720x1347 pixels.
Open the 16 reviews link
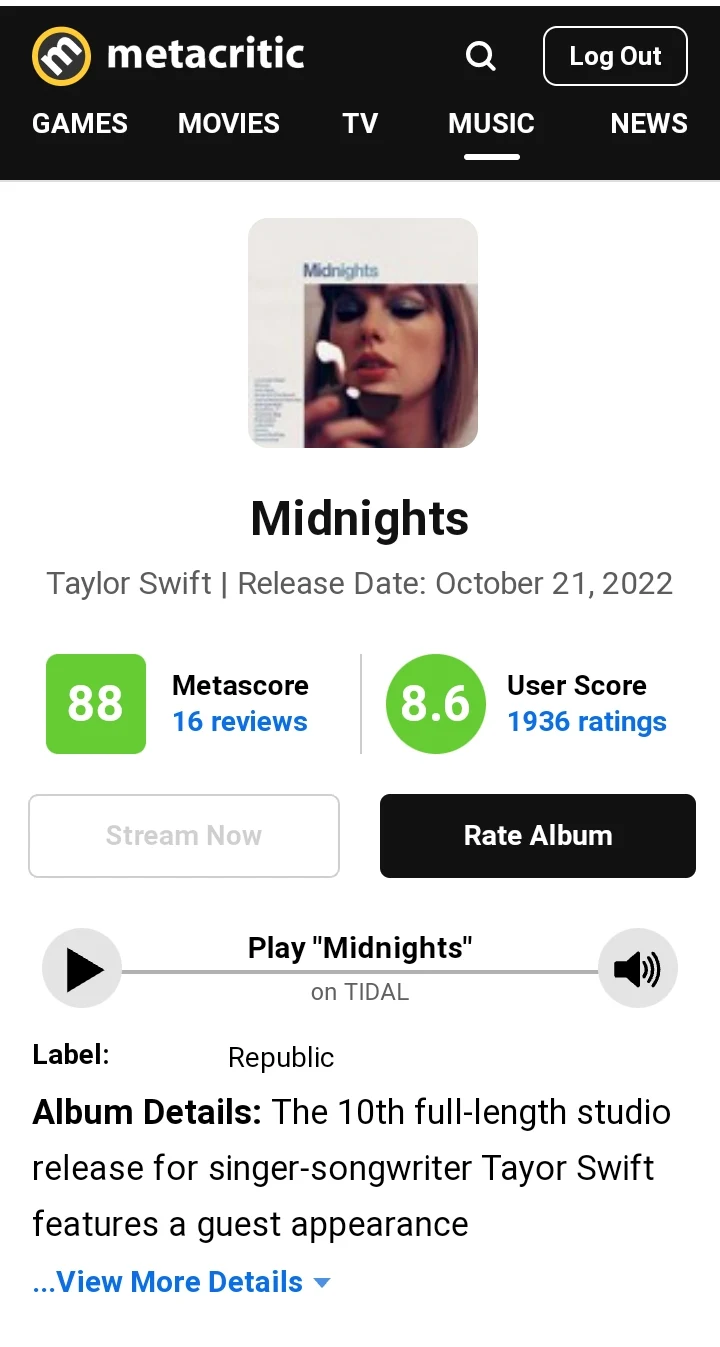point(240,721)
